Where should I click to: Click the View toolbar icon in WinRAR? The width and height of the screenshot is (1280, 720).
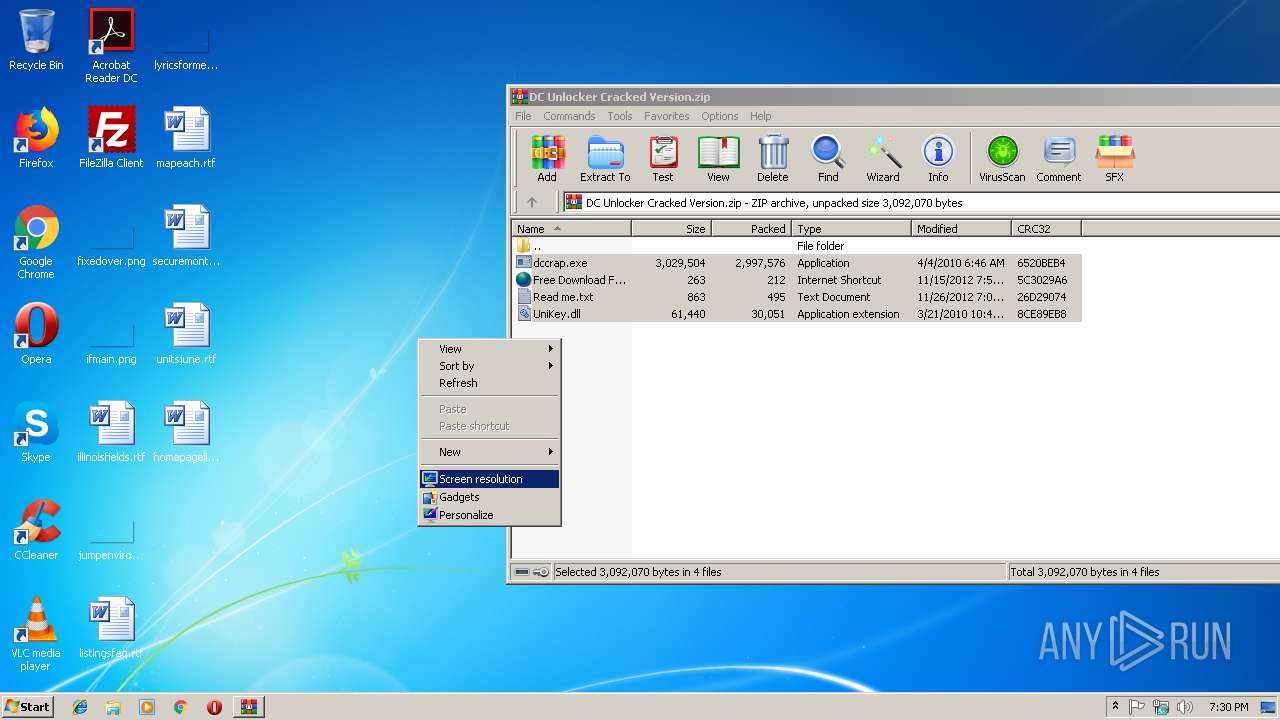click(x=718, y=159)
